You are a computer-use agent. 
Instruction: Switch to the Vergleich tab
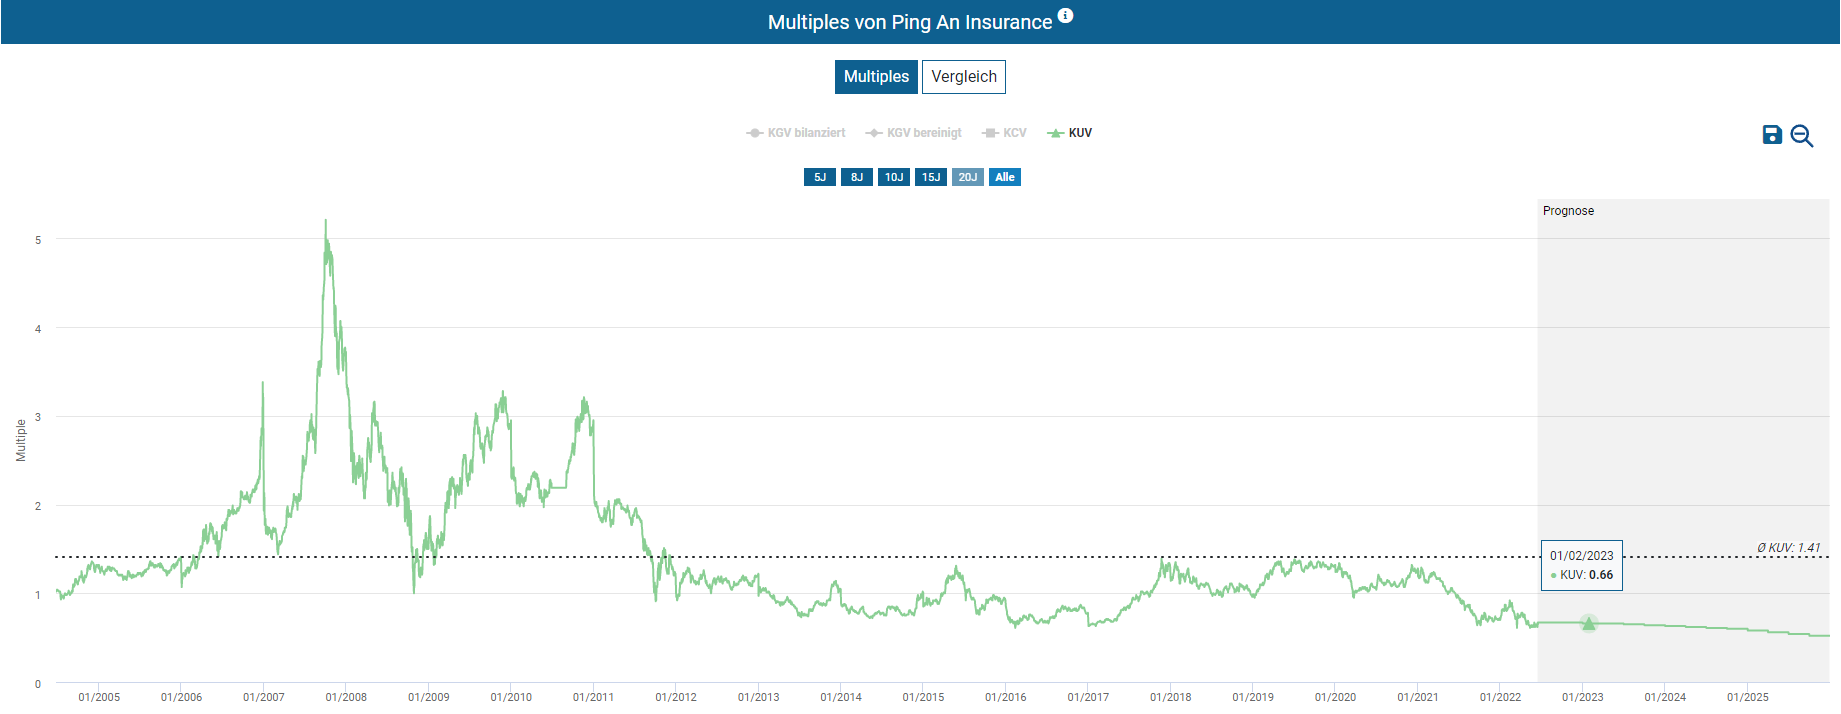tap(963, 77)
